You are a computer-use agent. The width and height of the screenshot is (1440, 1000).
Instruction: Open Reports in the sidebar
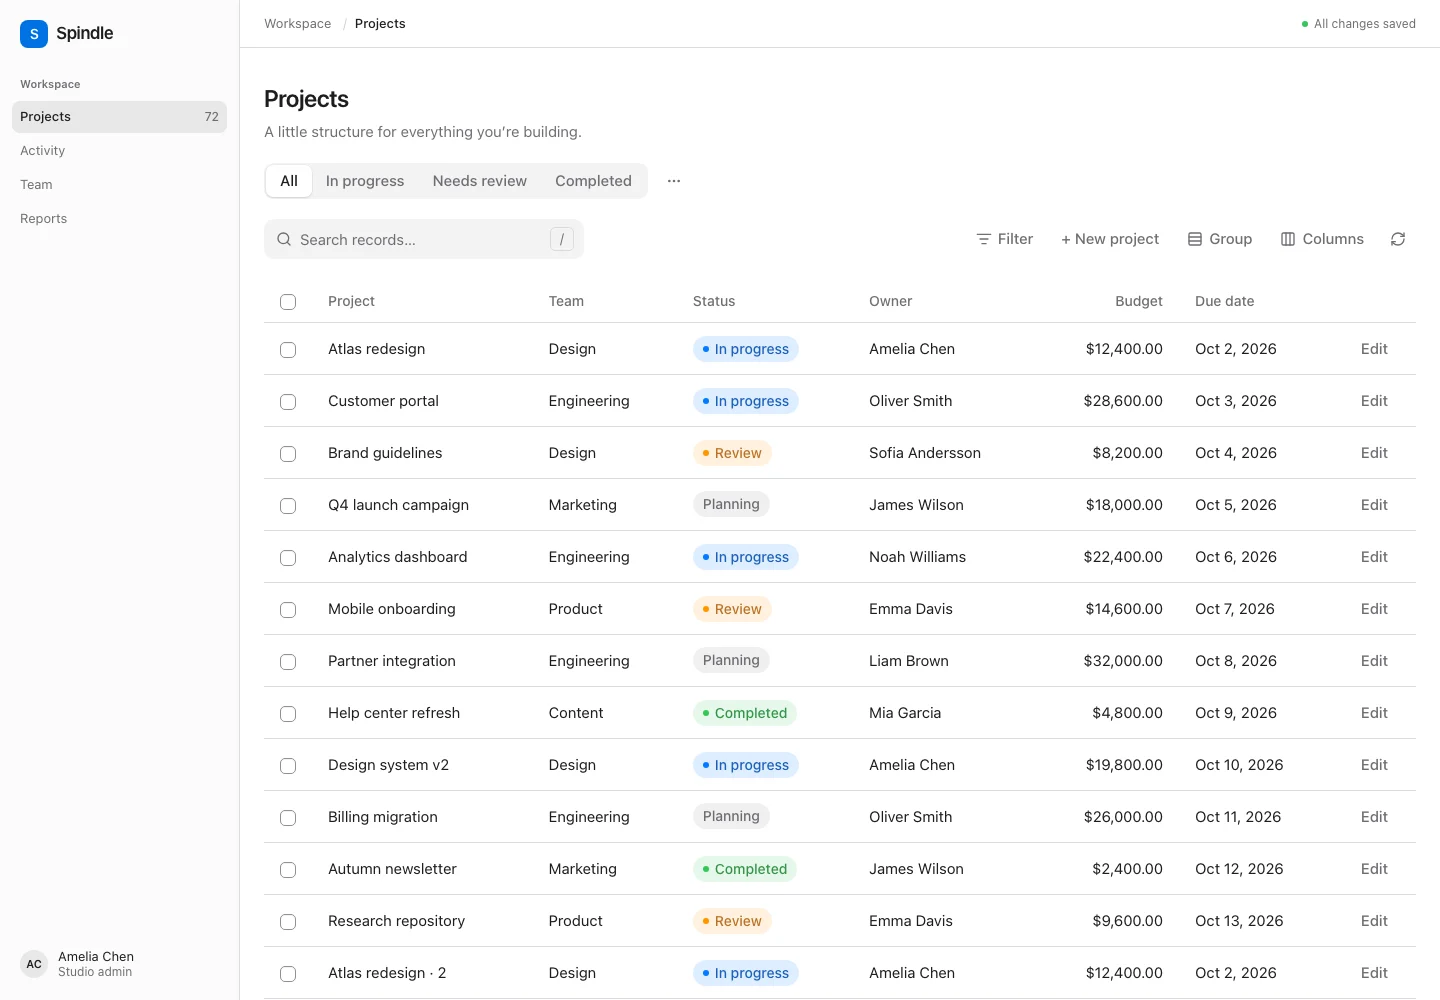119,219
